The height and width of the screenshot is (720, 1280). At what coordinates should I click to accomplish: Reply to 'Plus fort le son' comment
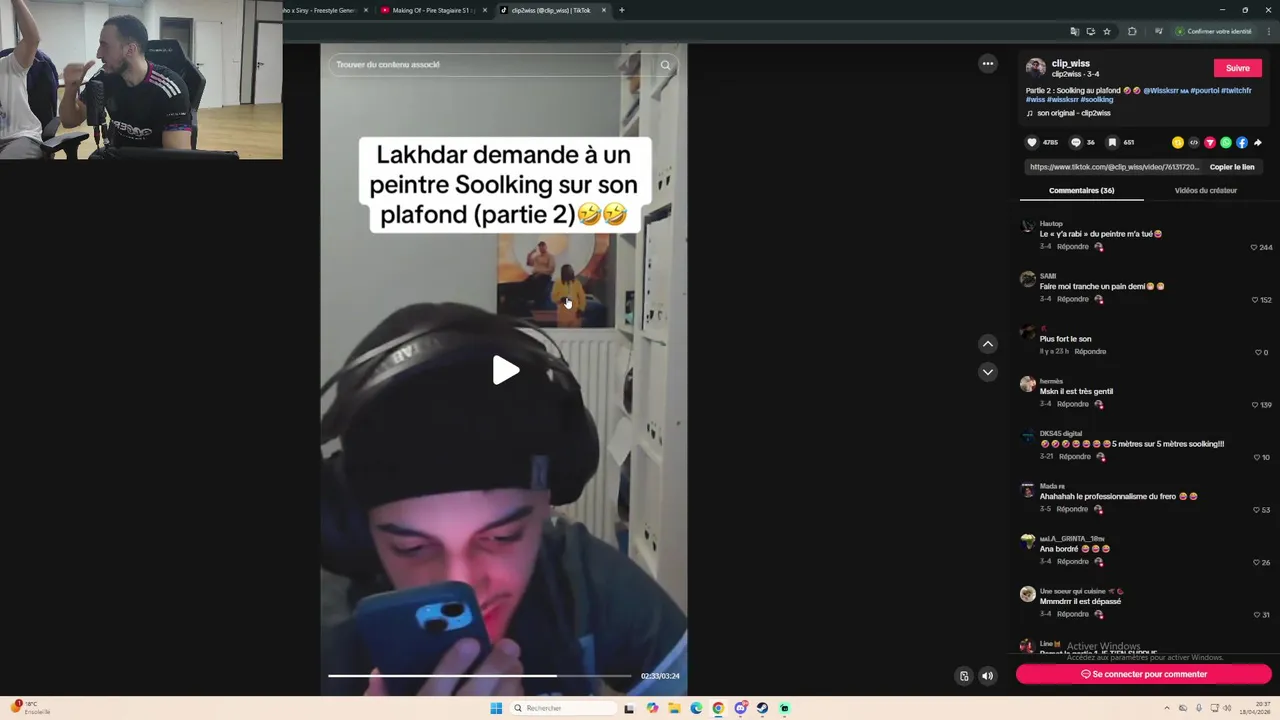coord(1090,352)
